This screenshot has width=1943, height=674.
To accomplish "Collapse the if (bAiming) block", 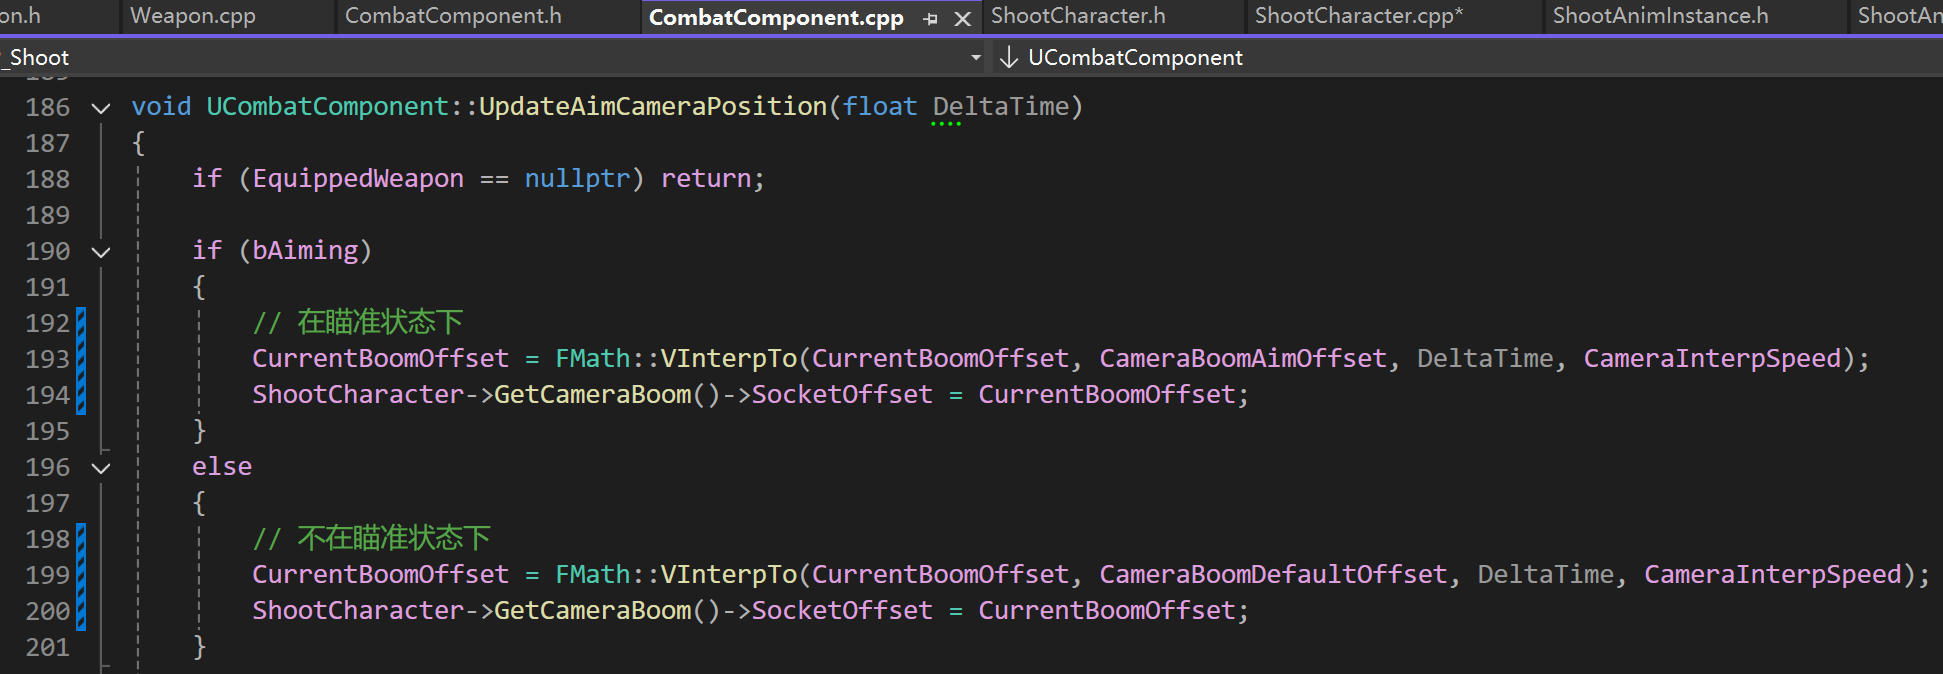I will [101, 251].
